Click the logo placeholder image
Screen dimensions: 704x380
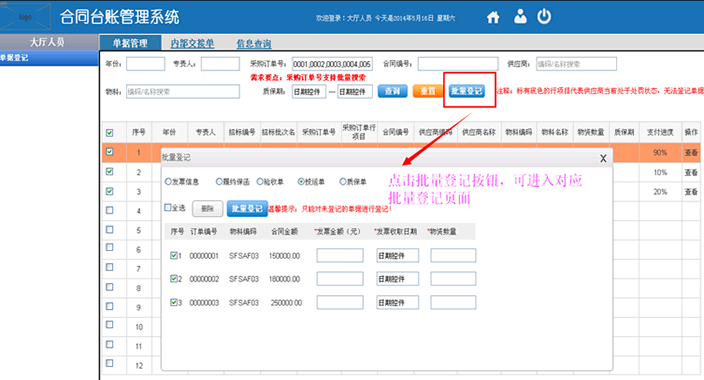[25, 17]
